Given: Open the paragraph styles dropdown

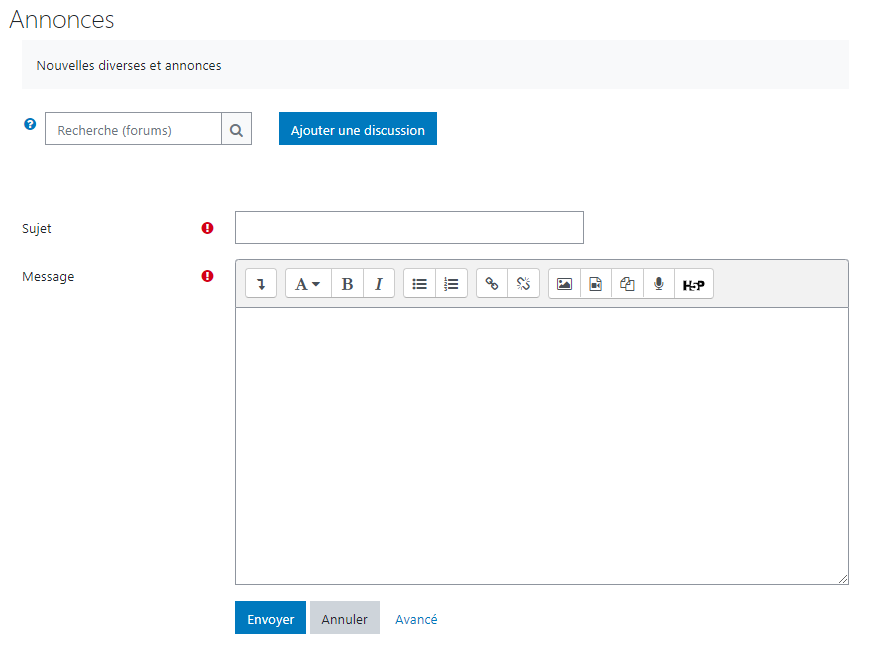Looking at the screenshot, I should click(308, 284).
